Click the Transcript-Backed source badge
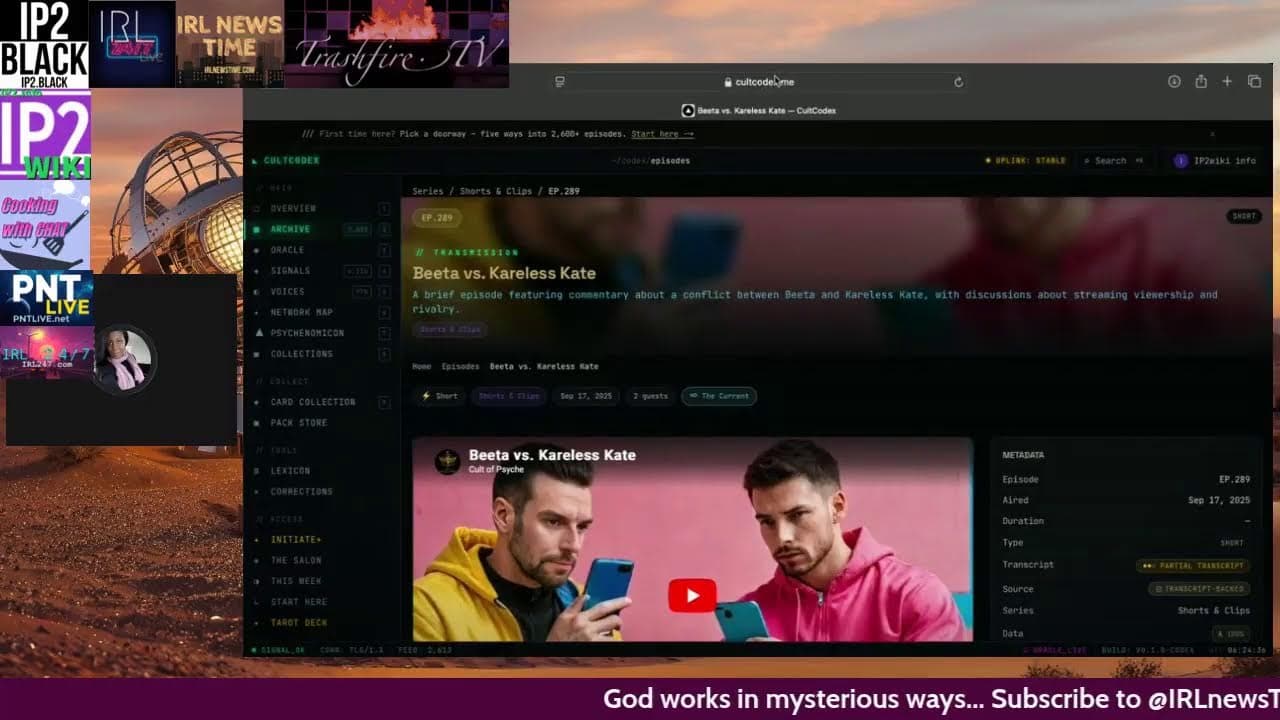Screen dimensions: 1280x720 pyautogui.click(x=1199, y=589)
